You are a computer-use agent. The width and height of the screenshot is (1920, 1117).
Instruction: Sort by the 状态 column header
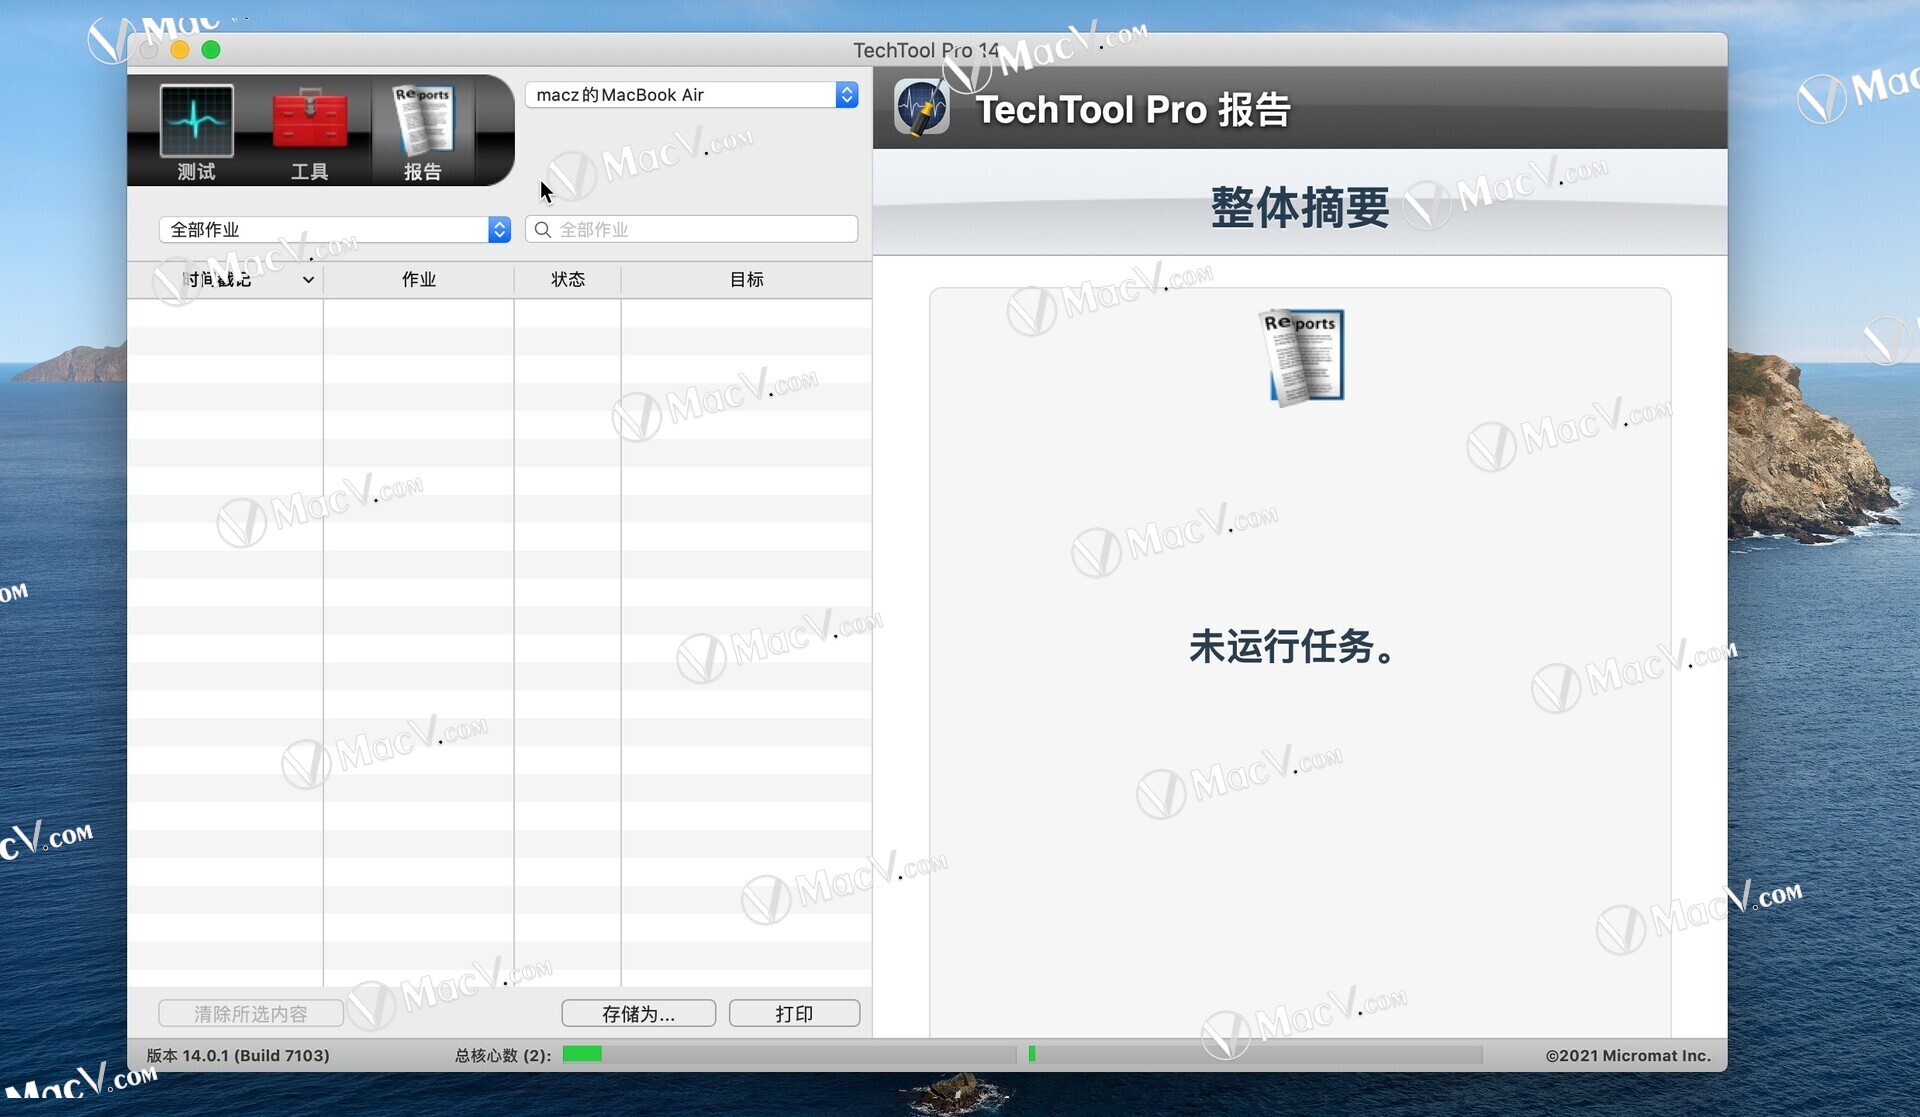568,280
